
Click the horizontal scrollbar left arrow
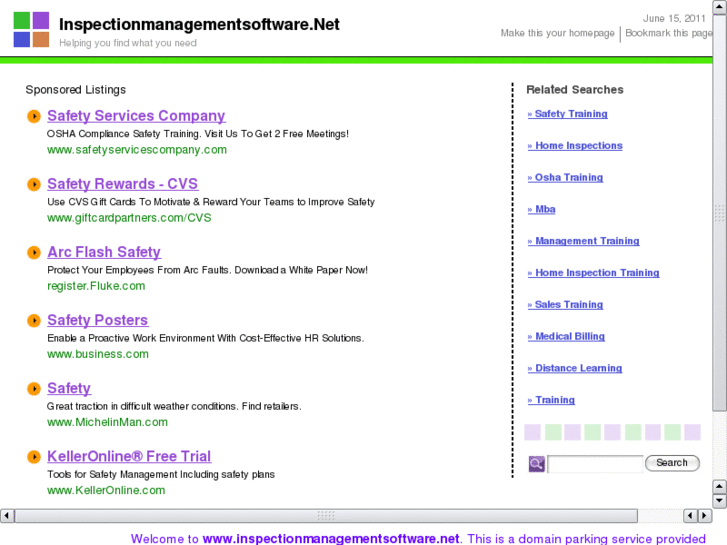[x=7, y=515]
